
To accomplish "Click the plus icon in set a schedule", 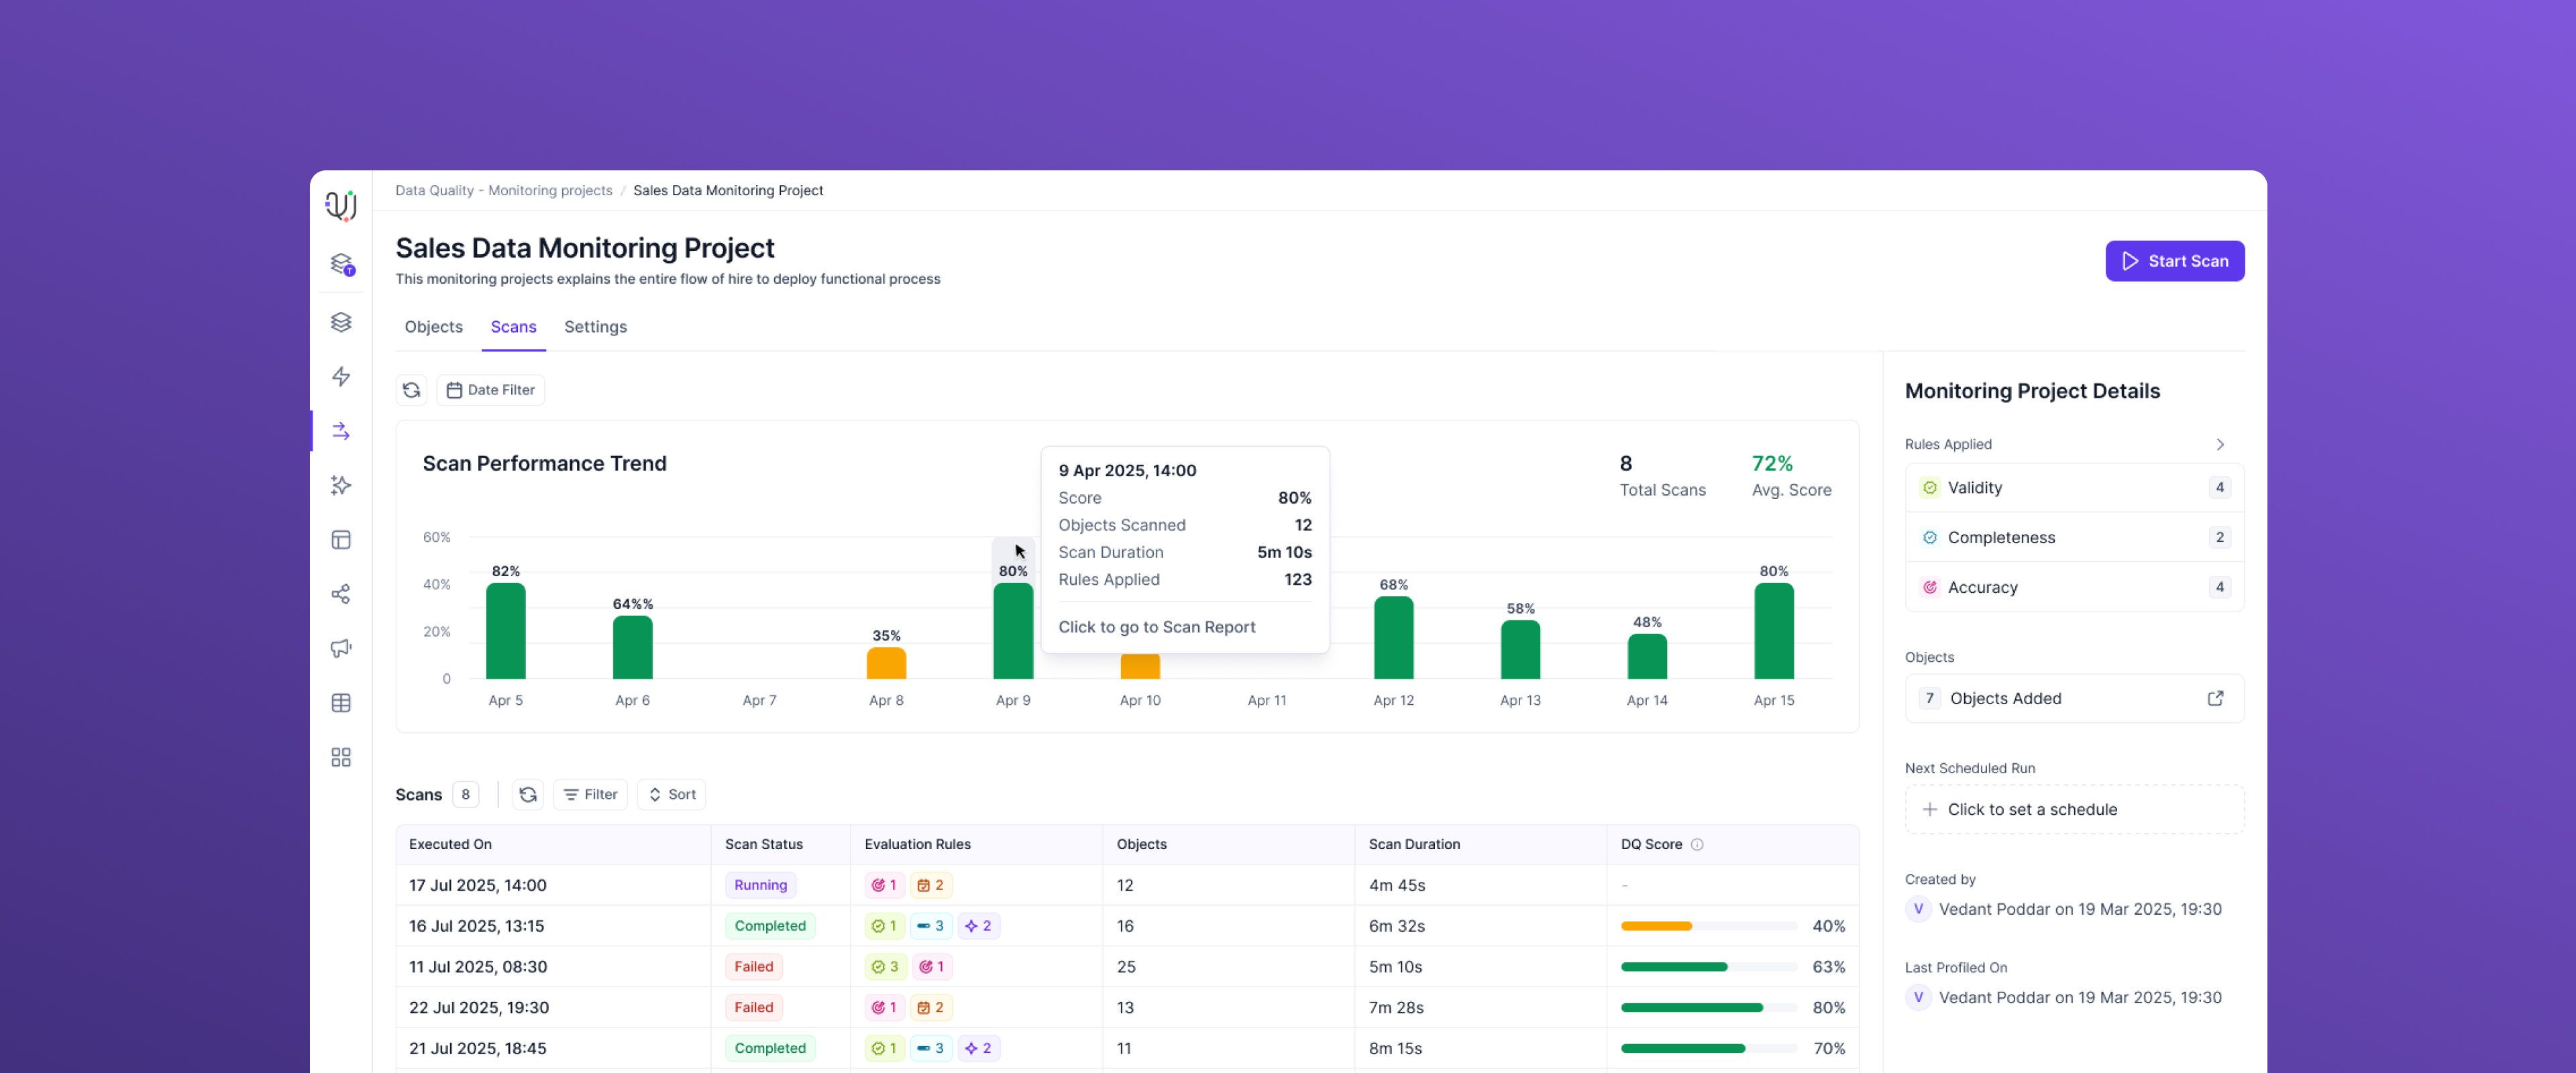I will pyautogui.click(x=1930, y=809).
